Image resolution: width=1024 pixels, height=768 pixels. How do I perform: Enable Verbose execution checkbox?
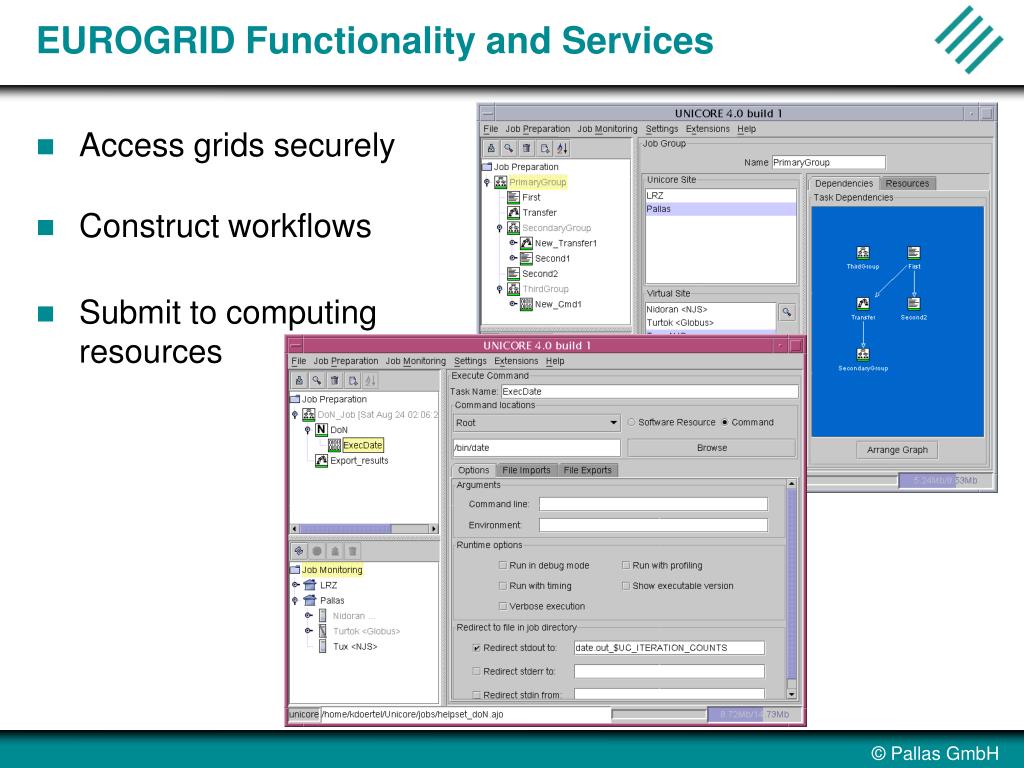point(502,606)
